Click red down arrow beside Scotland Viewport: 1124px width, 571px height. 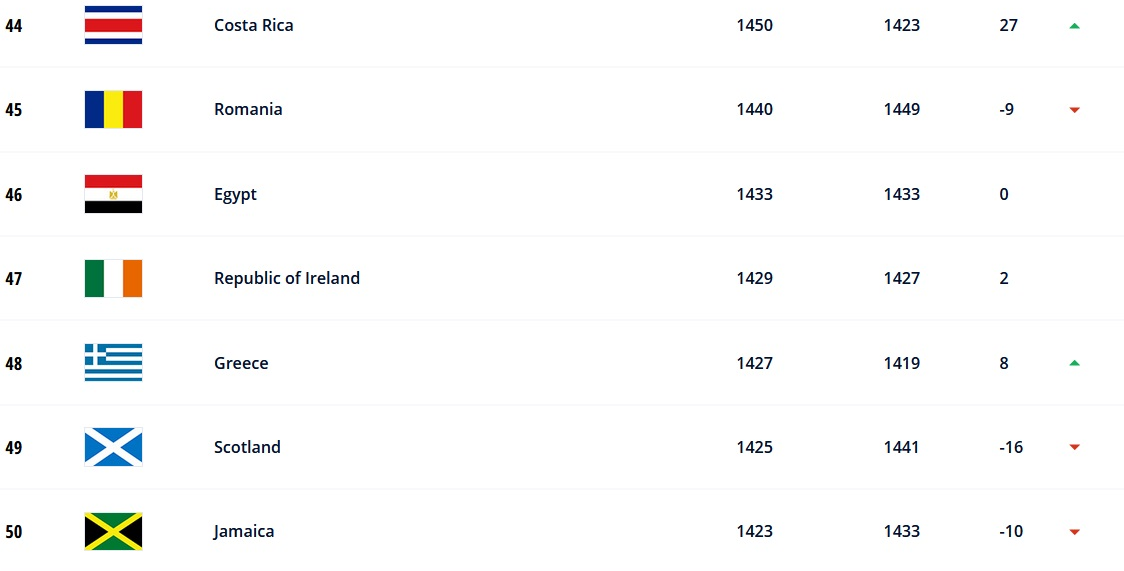click(x=1074, y=448)
